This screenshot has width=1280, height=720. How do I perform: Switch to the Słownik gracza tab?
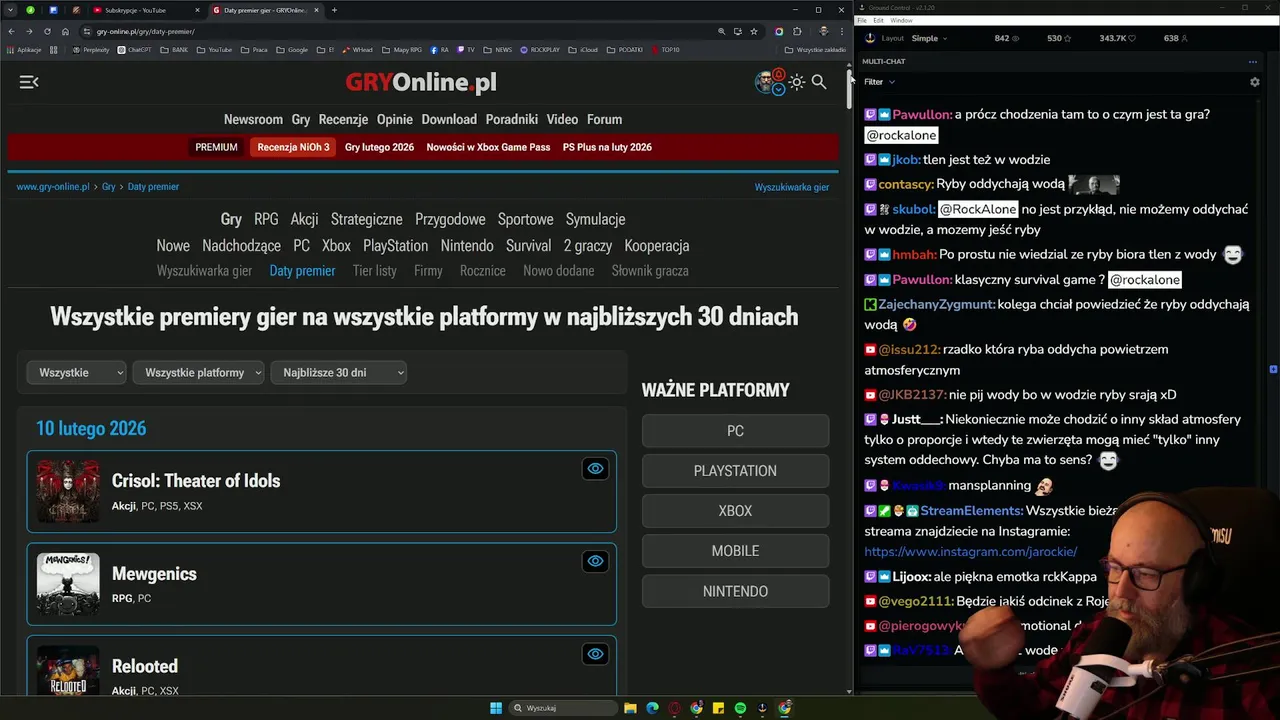tap(650, 271)
